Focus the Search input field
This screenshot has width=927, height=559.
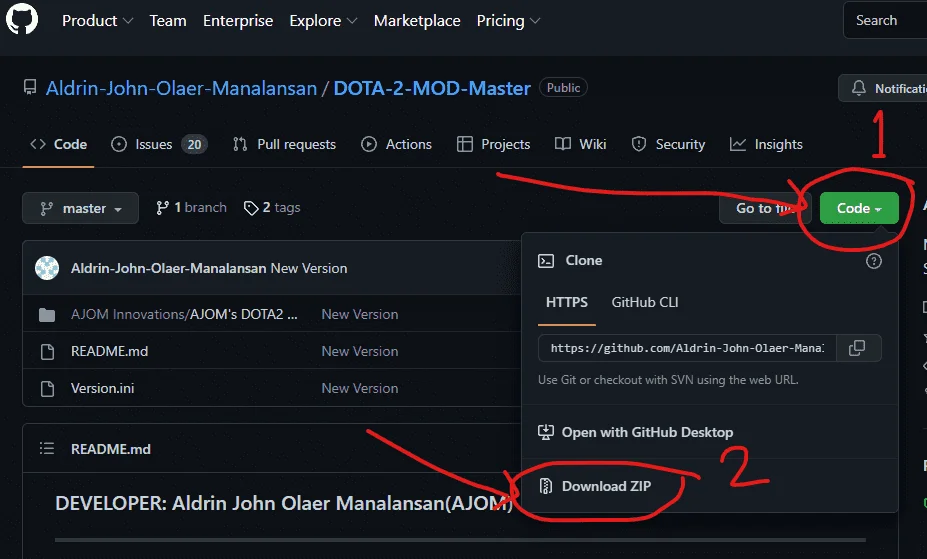point(885,20)
